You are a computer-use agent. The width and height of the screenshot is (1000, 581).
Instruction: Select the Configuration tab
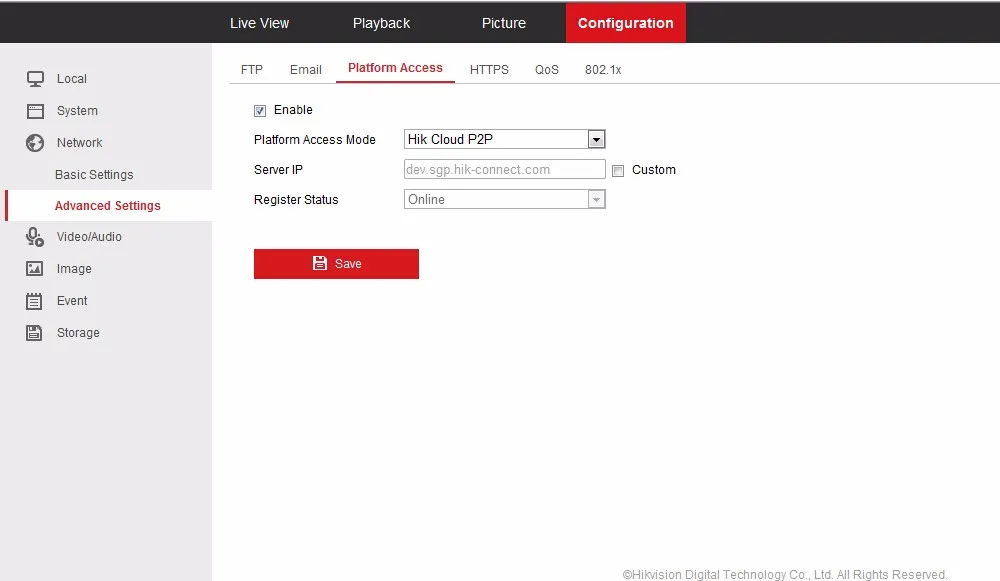click(626, 23)
